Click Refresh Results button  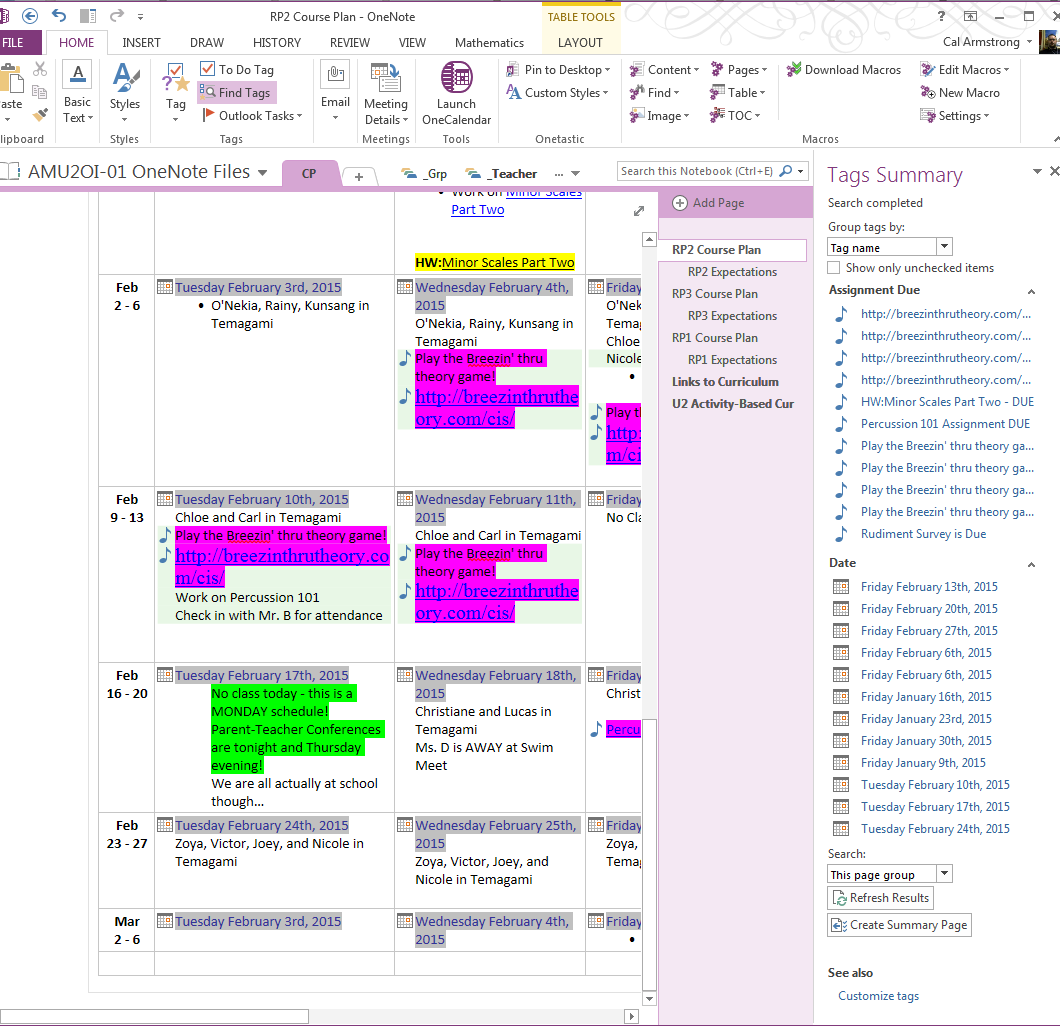pyautogui.click(x=880, y=898)
